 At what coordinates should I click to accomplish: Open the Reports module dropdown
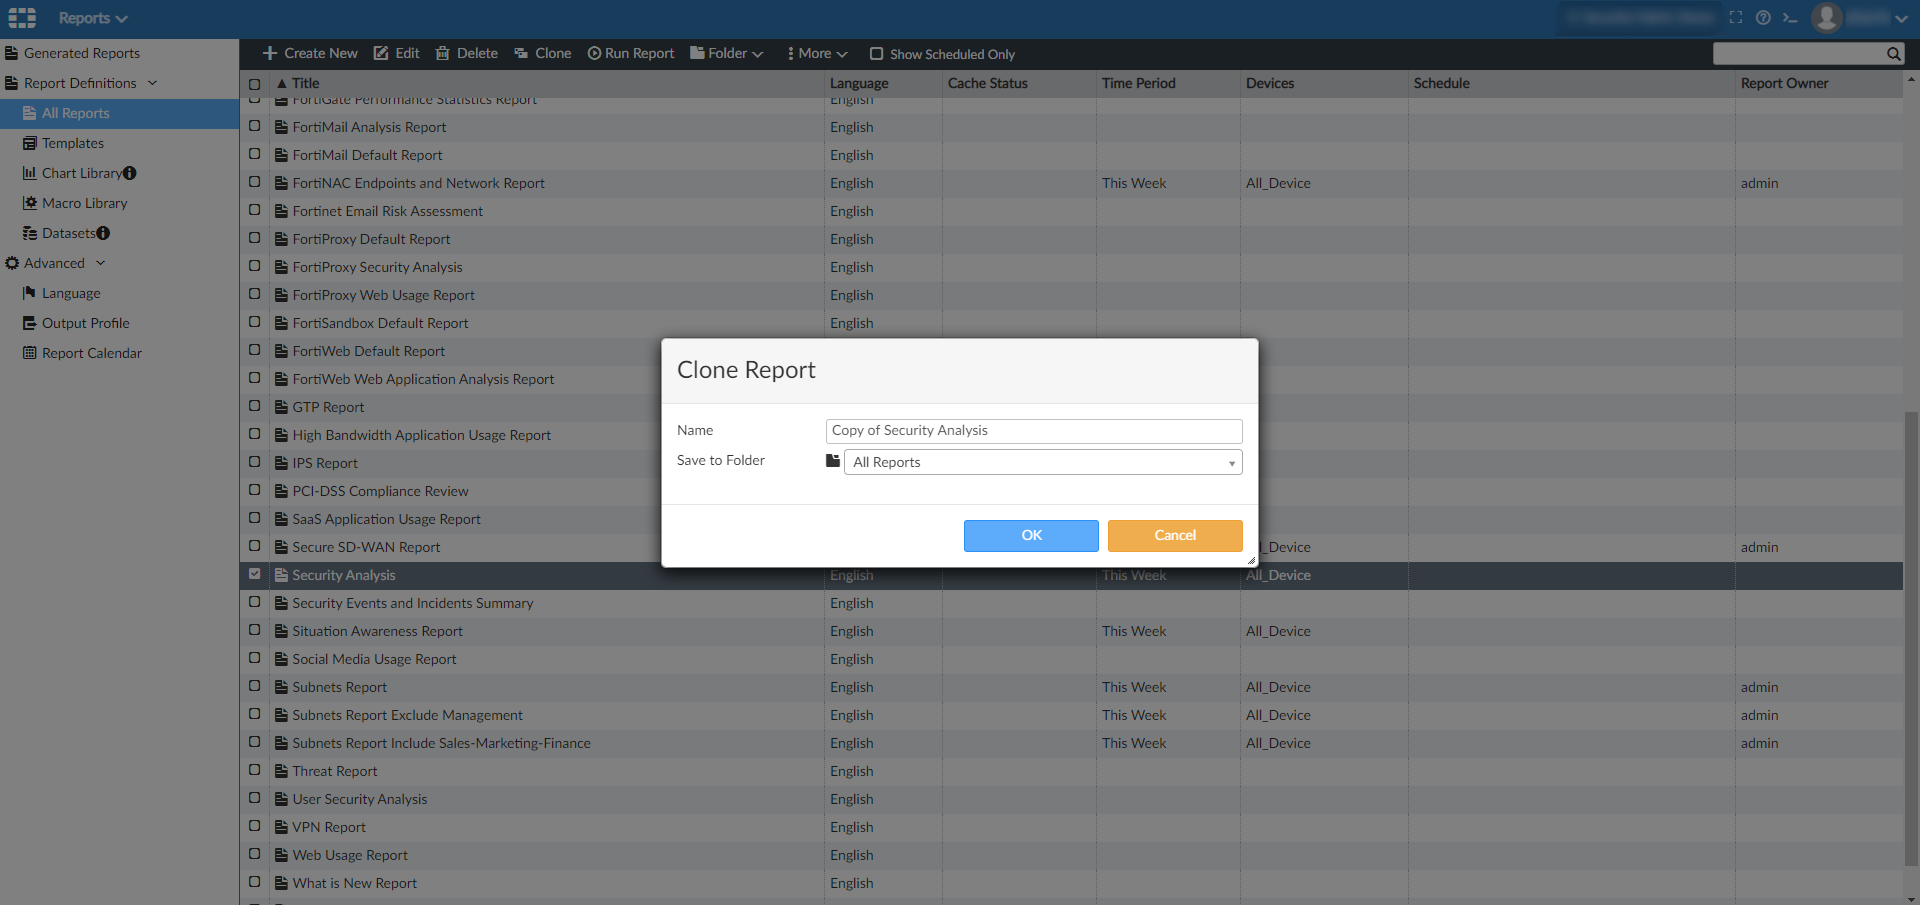tap(93, 18)
